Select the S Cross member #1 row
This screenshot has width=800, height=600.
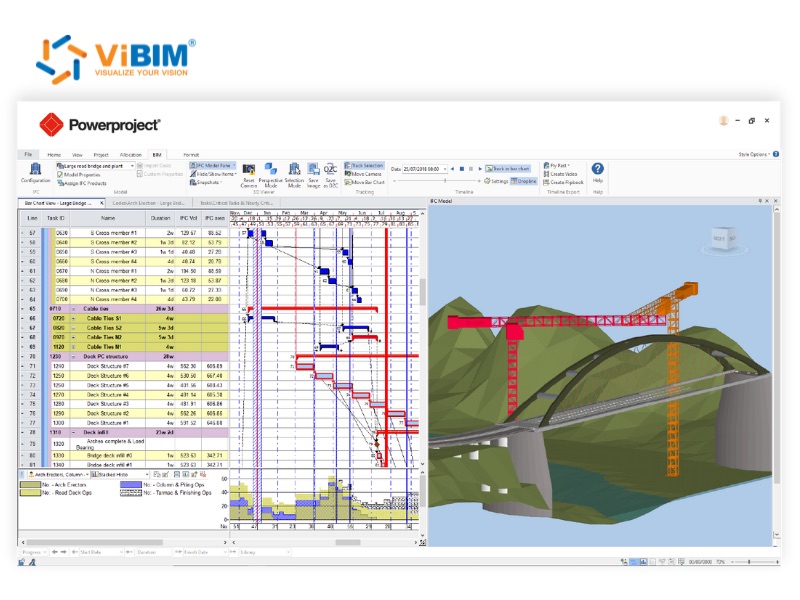point(124,233)
